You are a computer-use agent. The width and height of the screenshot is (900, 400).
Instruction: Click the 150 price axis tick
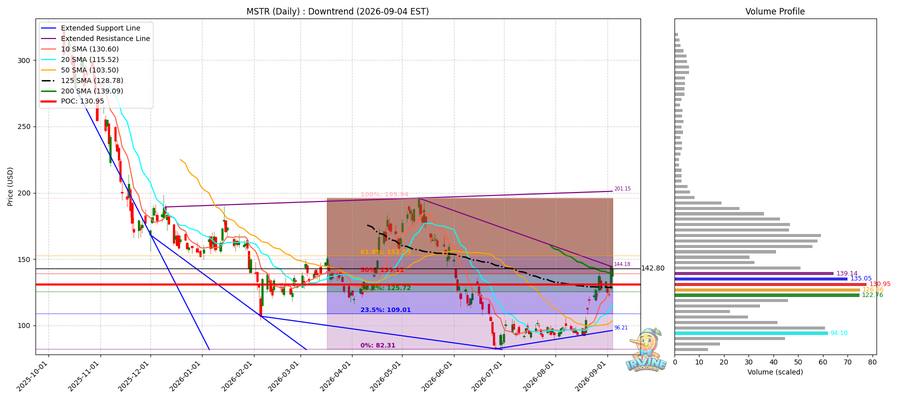[x=24, y=259]
